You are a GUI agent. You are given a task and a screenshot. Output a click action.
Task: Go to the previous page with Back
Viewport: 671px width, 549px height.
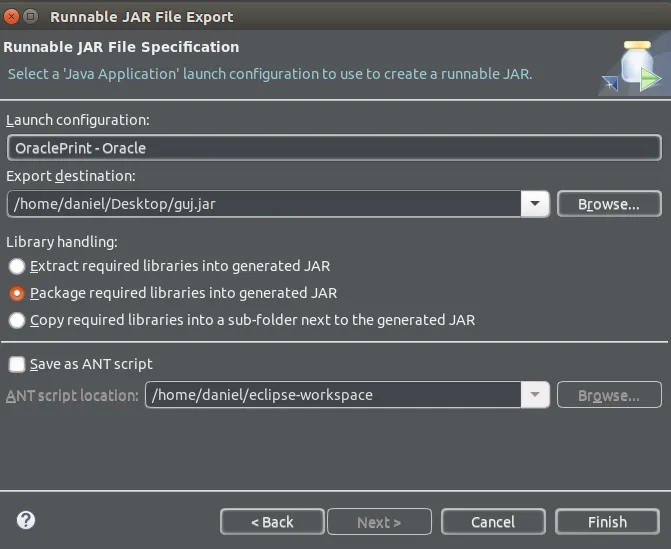pos(272,522)
